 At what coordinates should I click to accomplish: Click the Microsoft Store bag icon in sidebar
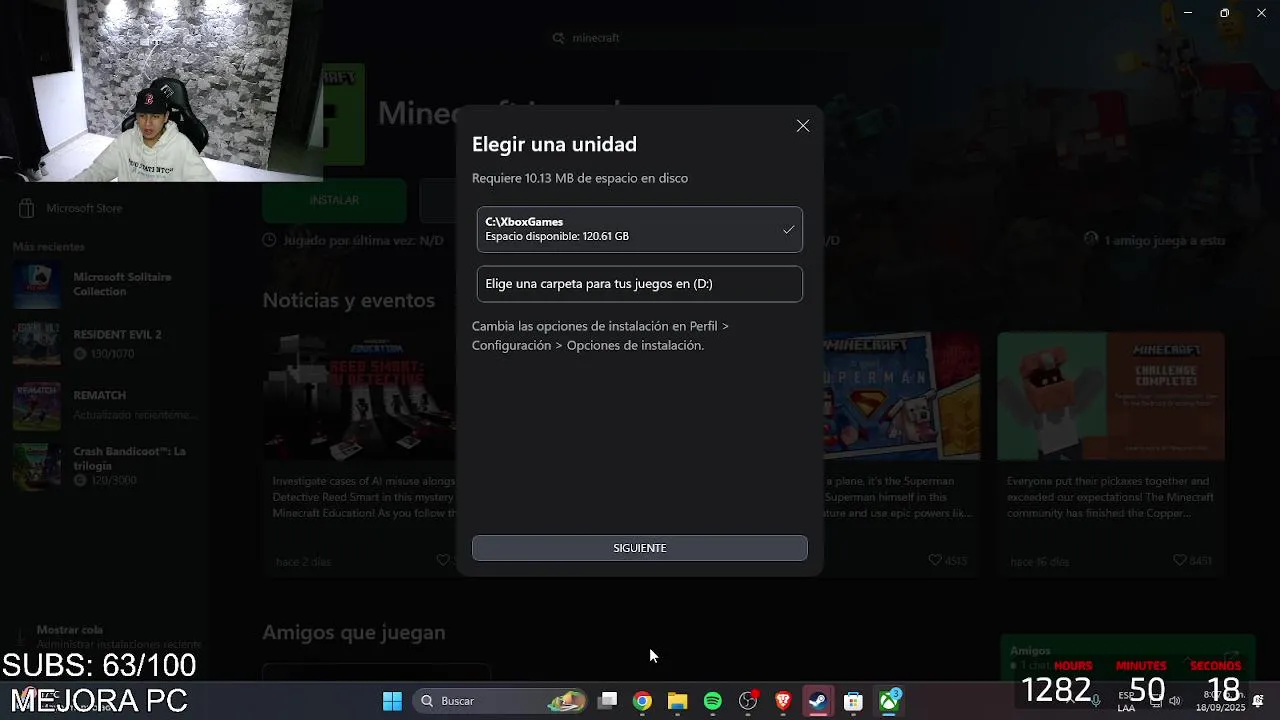(x=27, y=208)
